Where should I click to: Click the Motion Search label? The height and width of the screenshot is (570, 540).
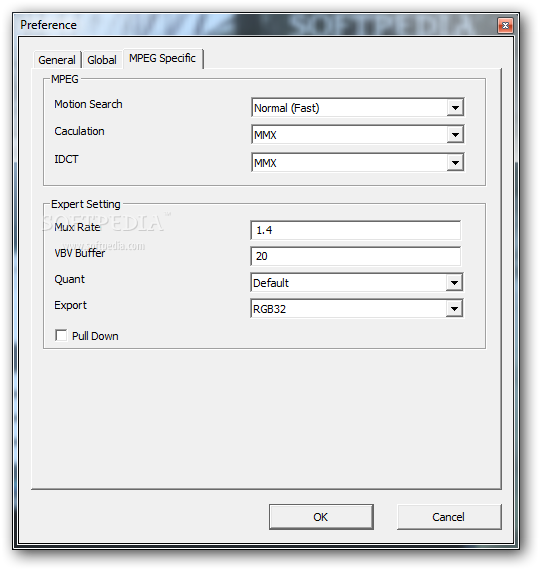tap(88, 104)
